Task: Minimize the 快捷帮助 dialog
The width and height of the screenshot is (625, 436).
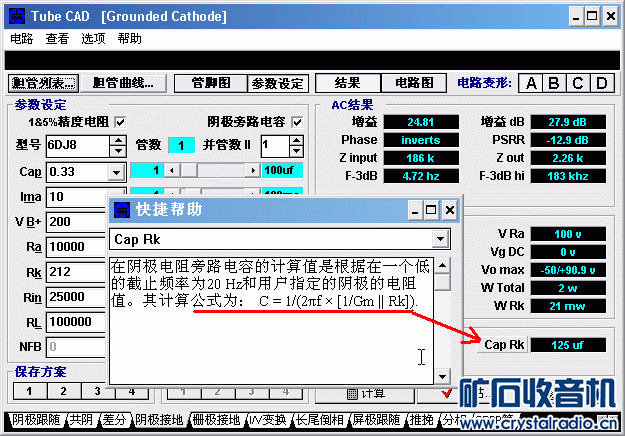Action: point(415,210)
